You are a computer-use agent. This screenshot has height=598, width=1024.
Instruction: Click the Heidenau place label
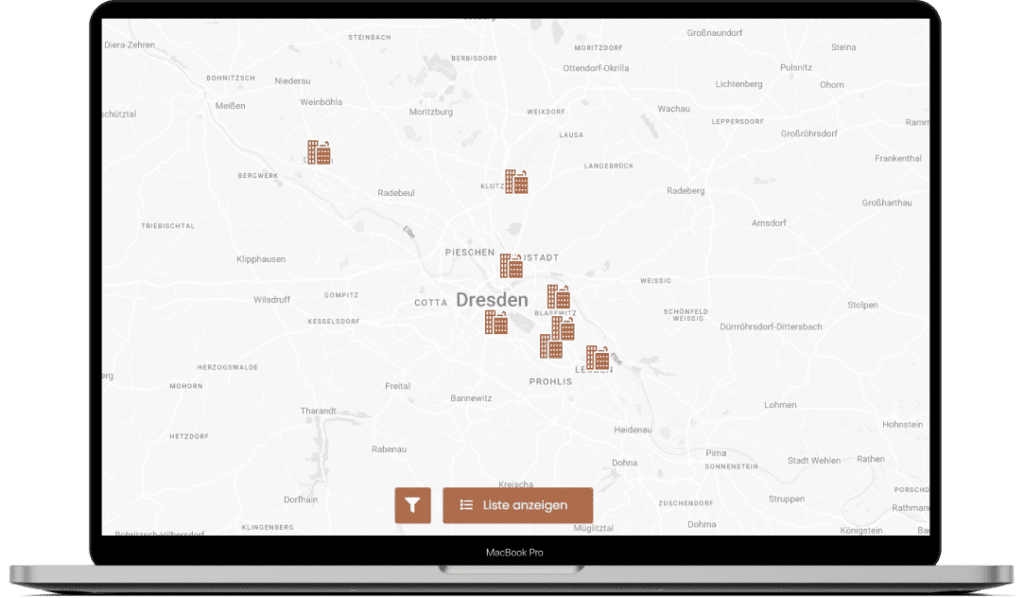point(632,429)
